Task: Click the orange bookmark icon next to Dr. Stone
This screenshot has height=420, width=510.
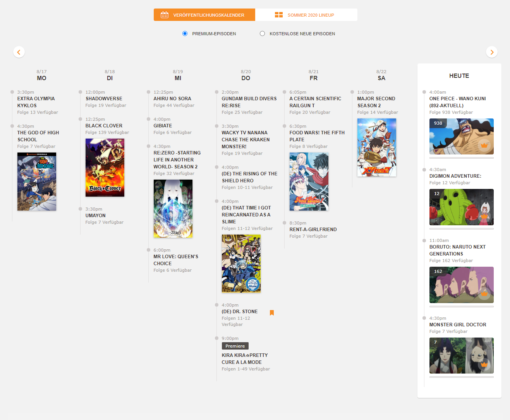Action: pos(272,312)
